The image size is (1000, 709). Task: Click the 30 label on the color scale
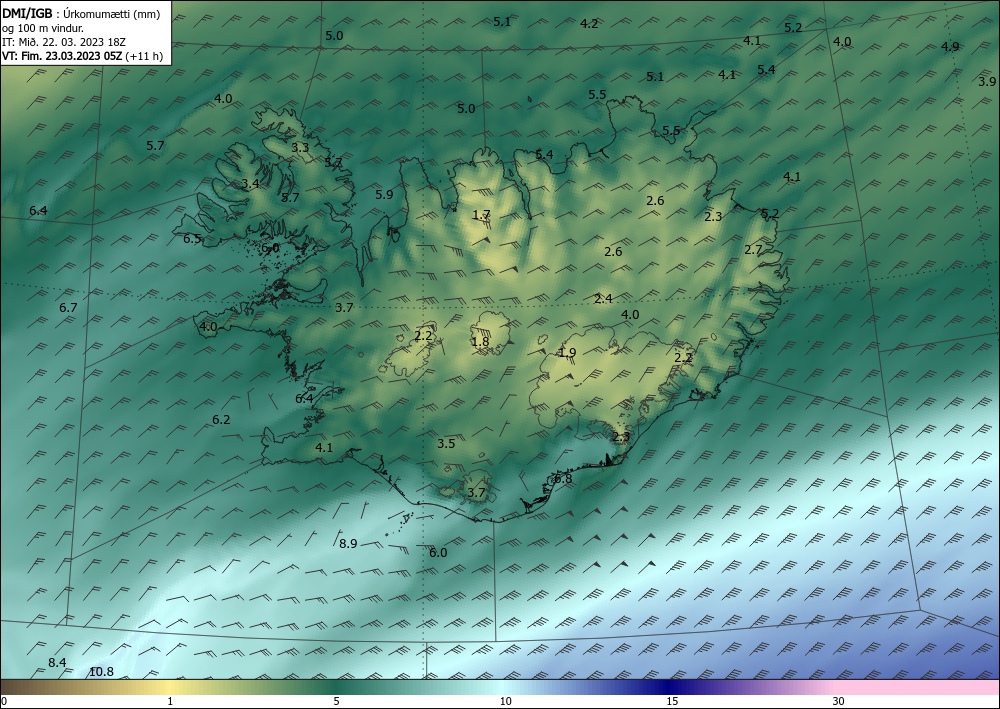tap(839, 702)
